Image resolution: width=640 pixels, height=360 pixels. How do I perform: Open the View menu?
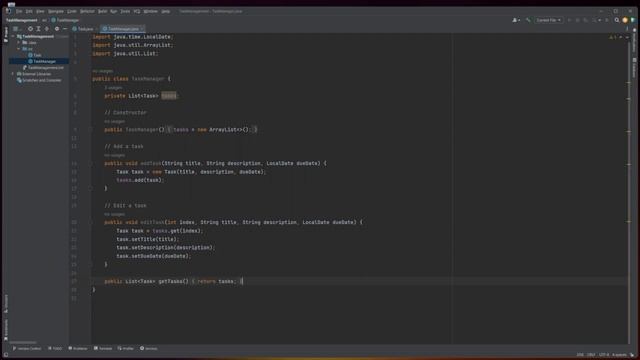click(x=40, y=11)
